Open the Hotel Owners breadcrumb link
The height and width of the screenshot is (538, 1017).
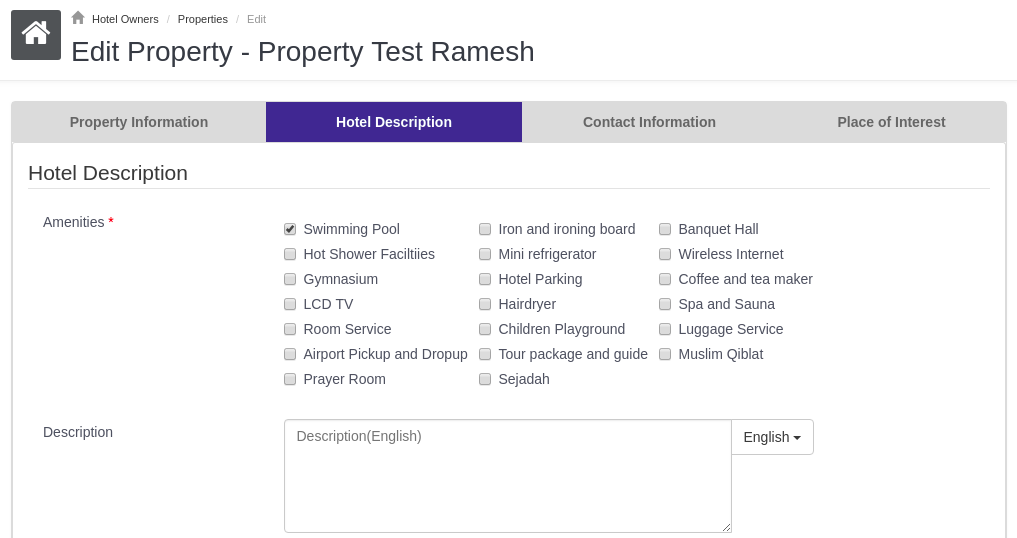click(x=125, y=19)
